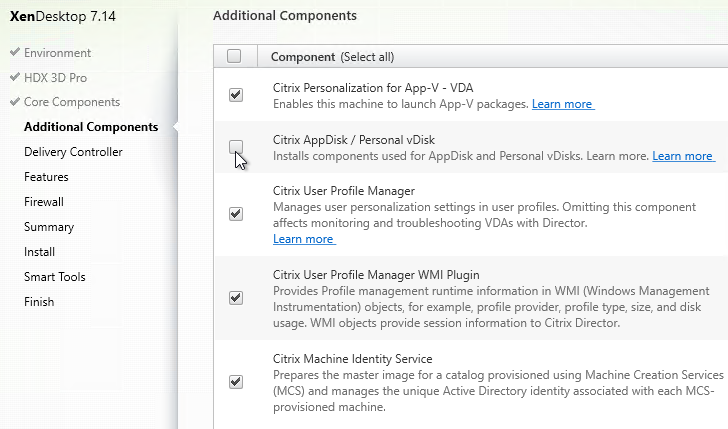The width and height of the screenshot is (728, 429).
Task: Open Learn more link for App-V packages
Action: pyautogui.click(x=563, y=104)
